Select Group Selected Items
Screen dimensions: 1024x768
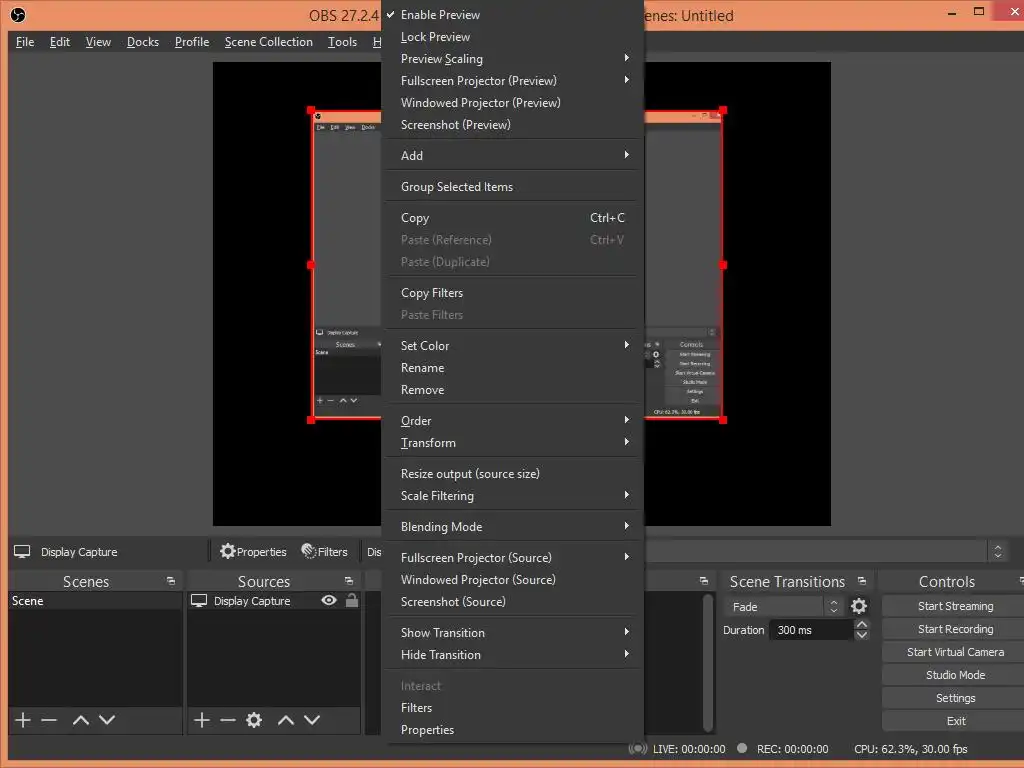511,187
